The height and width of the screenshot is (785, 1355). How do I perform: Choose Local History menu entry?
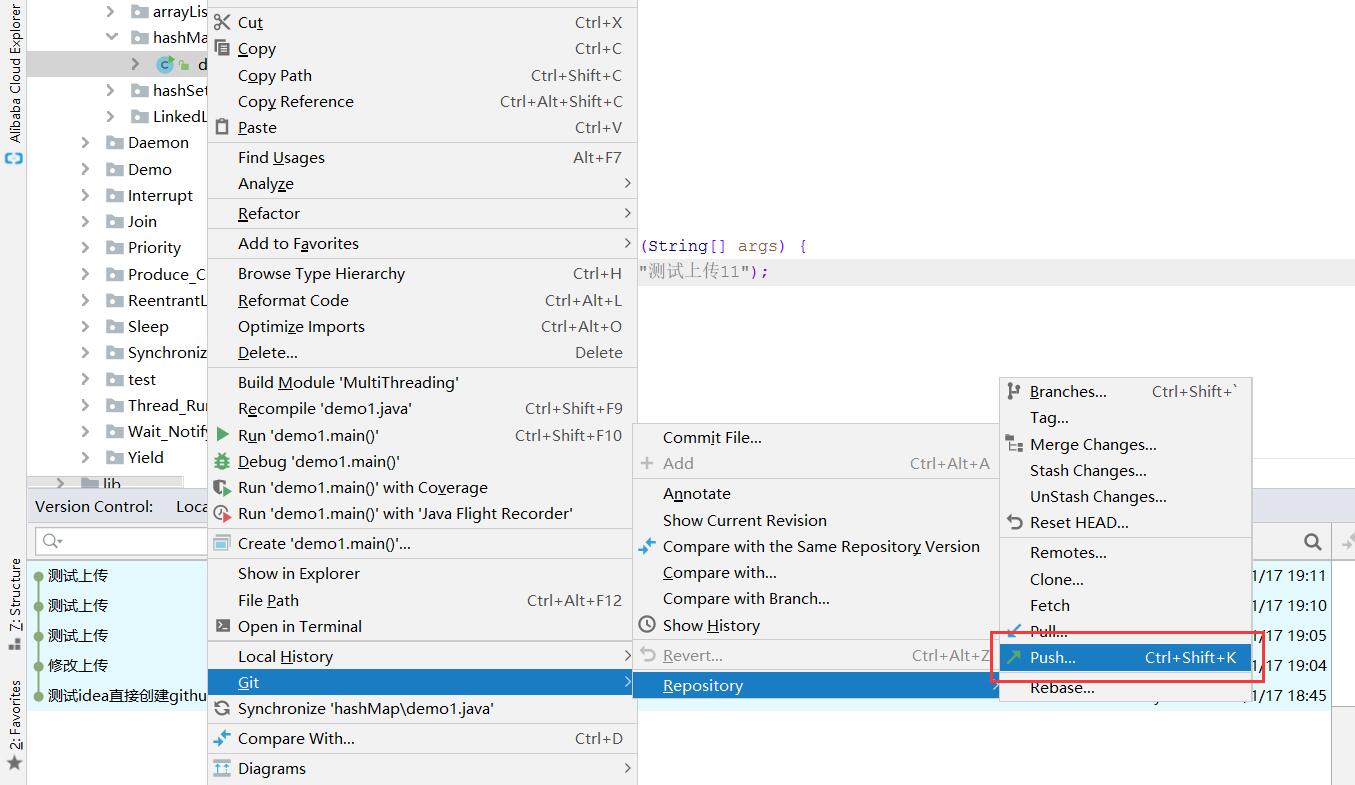pos(421,656)
